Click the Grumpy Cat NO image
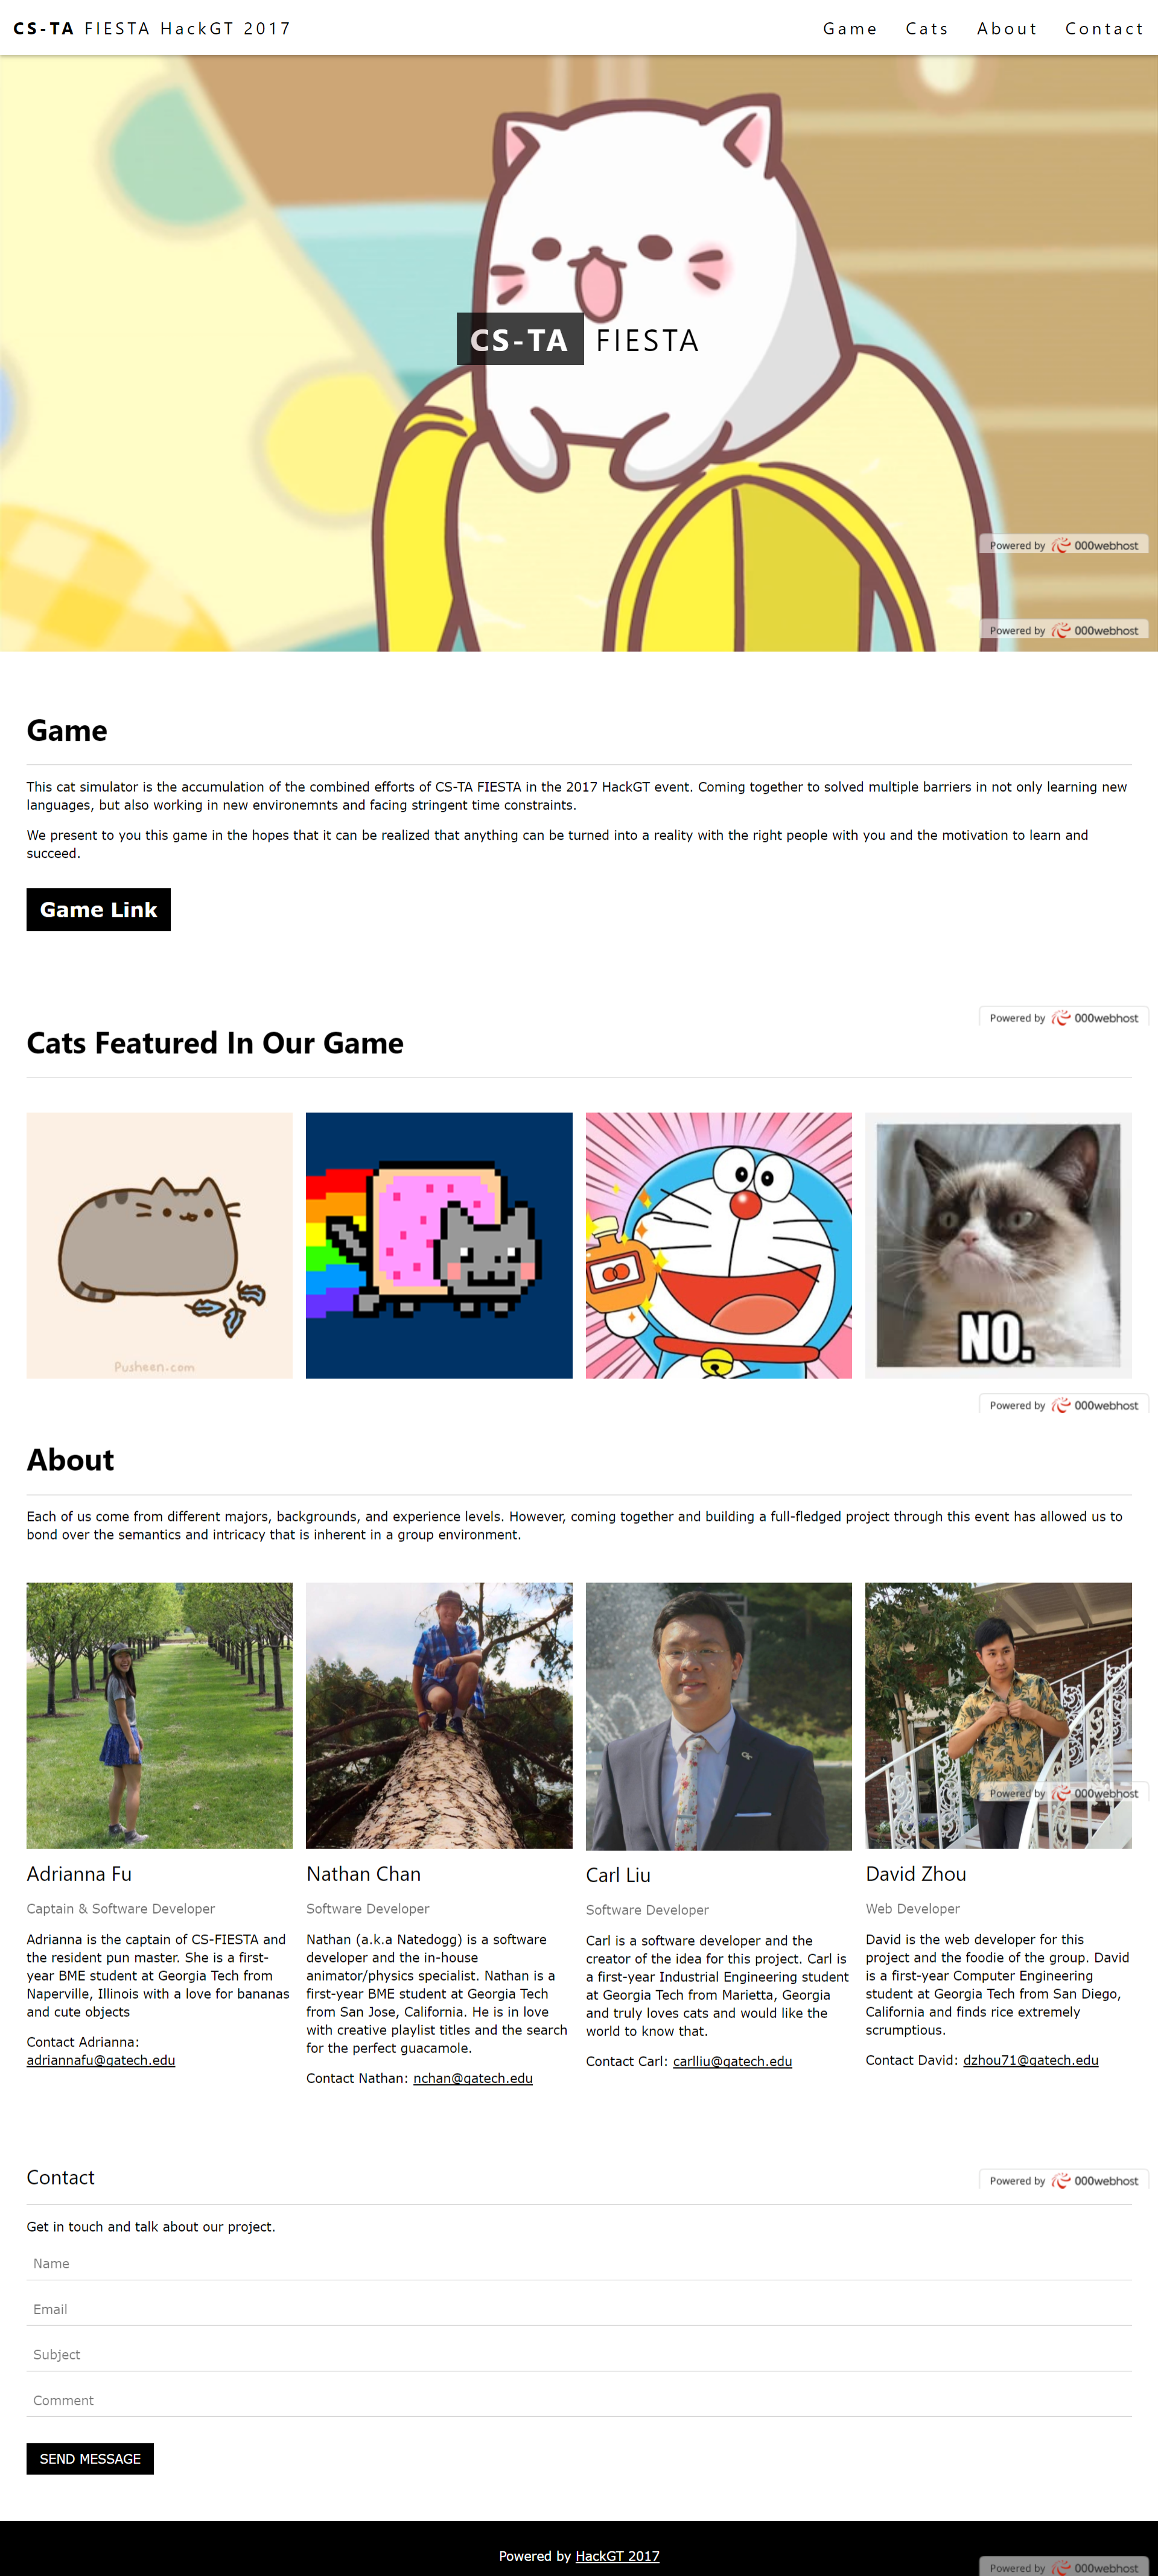 point(998,1245)
